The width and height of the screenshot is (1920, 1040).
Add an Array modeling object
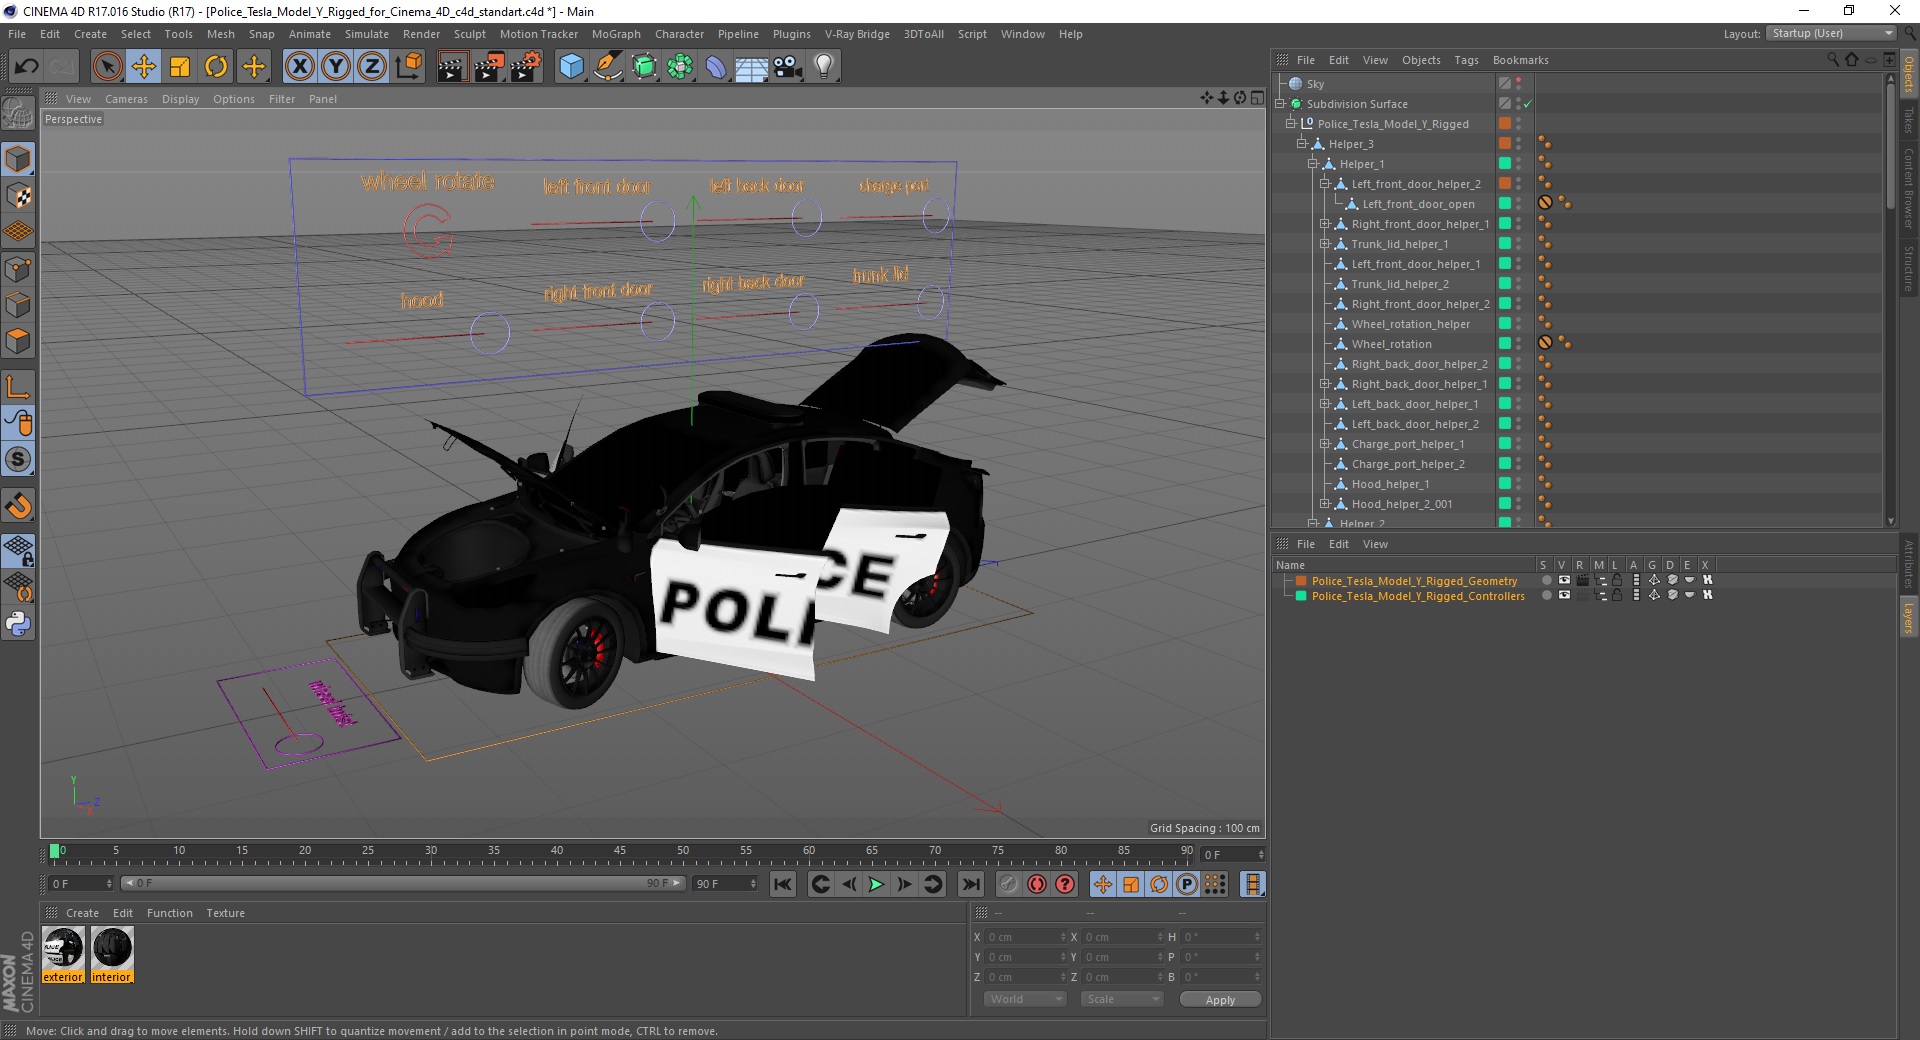point(681,67)
